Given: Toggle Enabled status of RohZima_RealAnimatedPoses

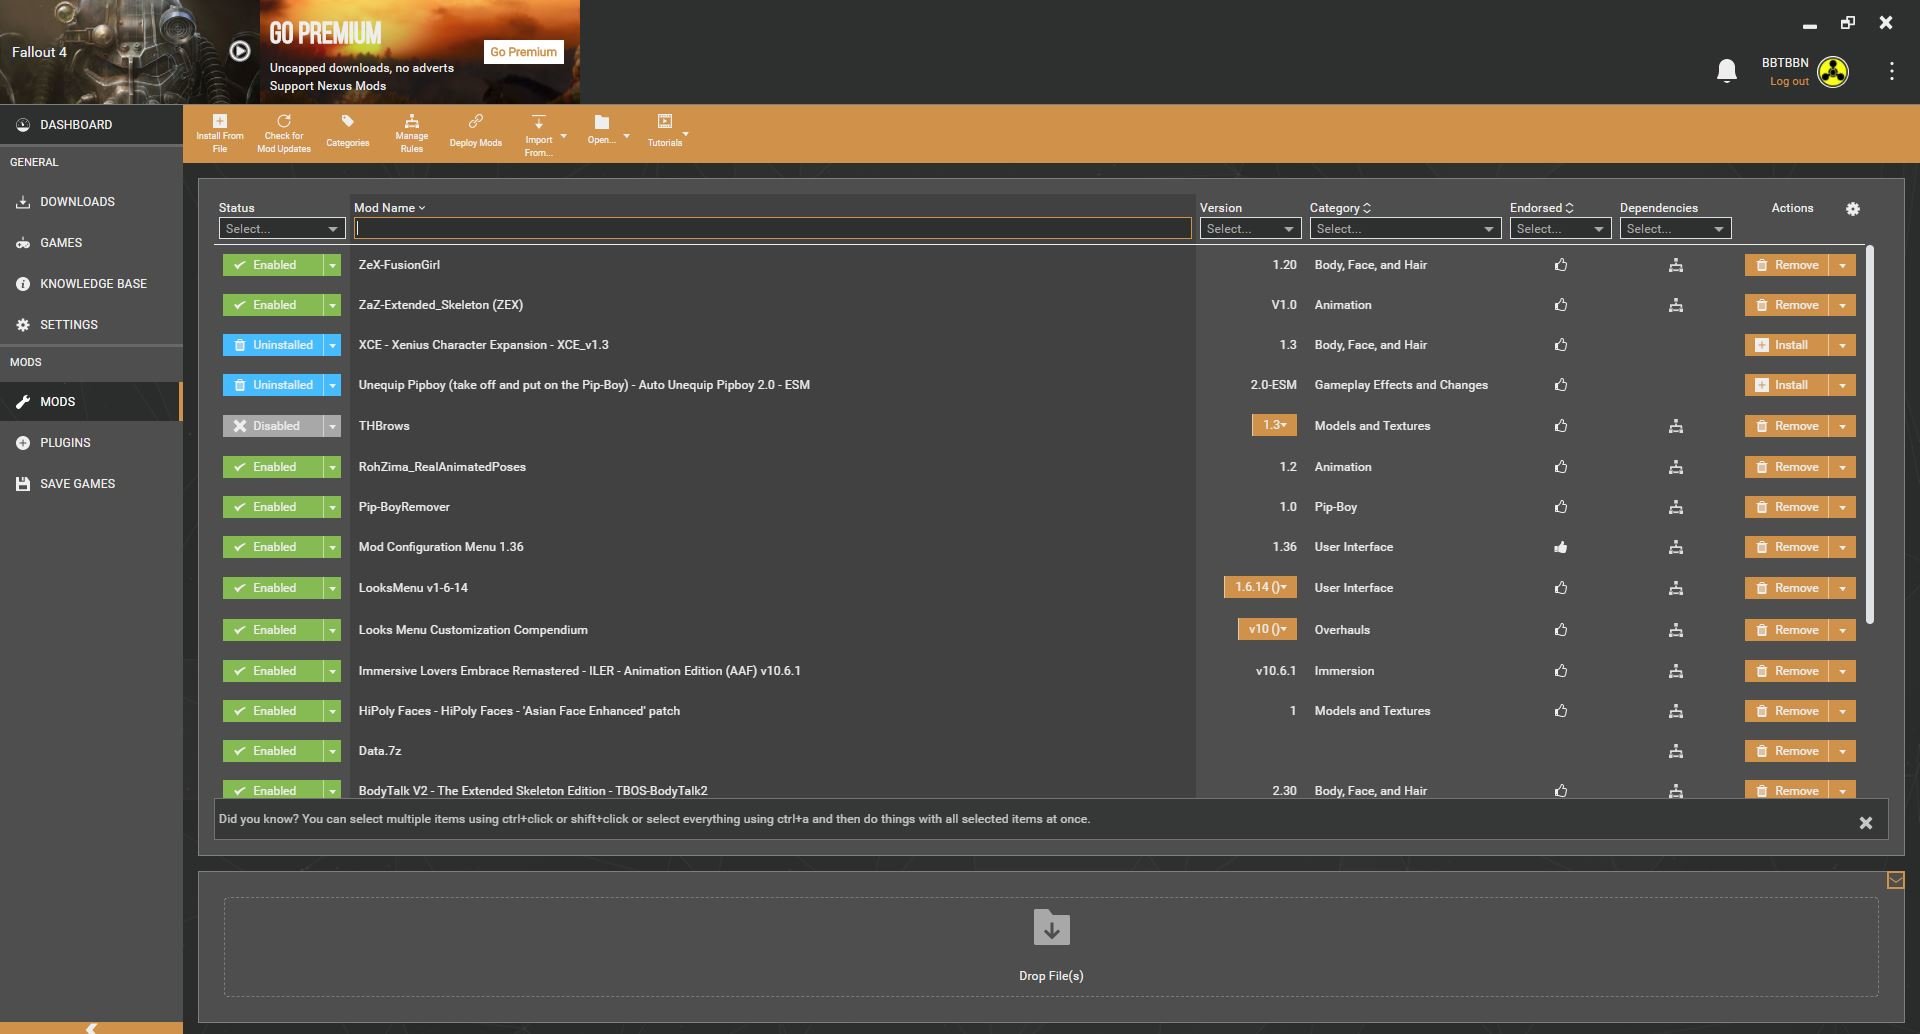Looking at the screenshot, I should click(x=273, y=467).
